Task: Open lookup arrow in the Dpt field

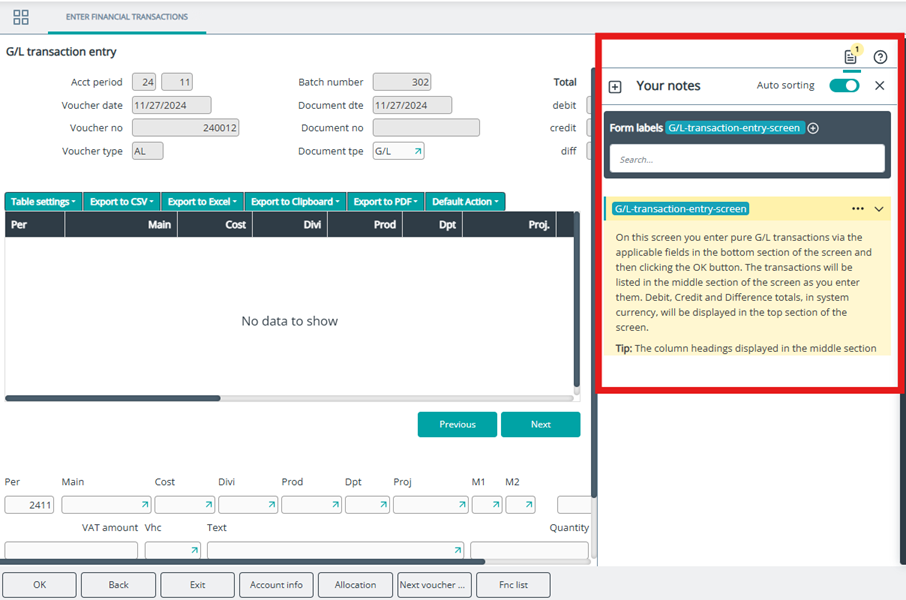Action: point(383,505)
